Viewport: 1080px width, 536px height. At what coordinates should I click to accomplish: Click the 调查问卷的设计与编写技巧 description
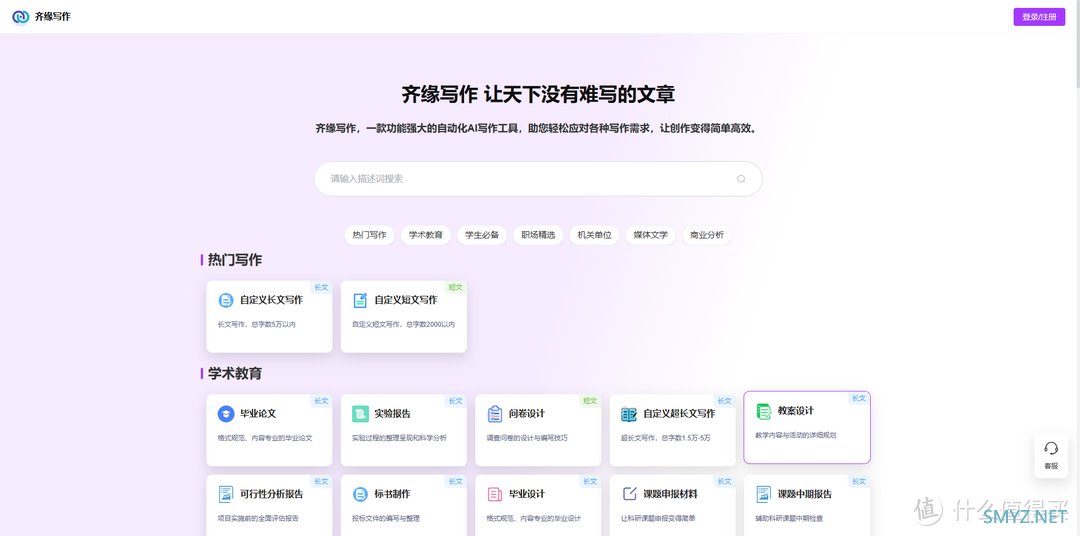(x=528, y=438)
